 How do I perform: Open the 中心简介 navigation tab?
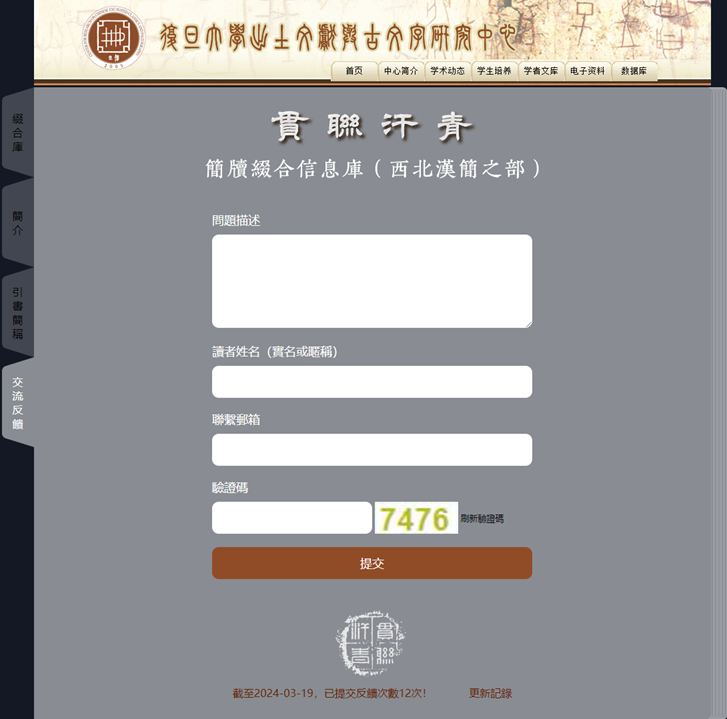401,71
